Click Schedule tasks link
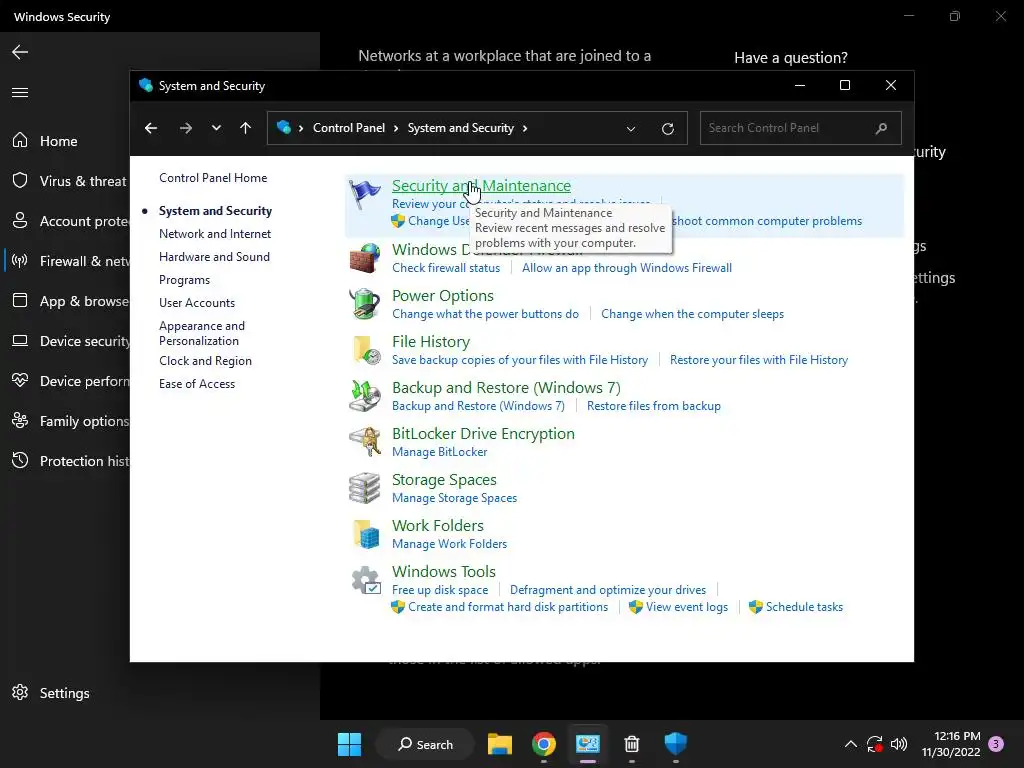Screen dimensions: 1024x768 pos(805,607)
